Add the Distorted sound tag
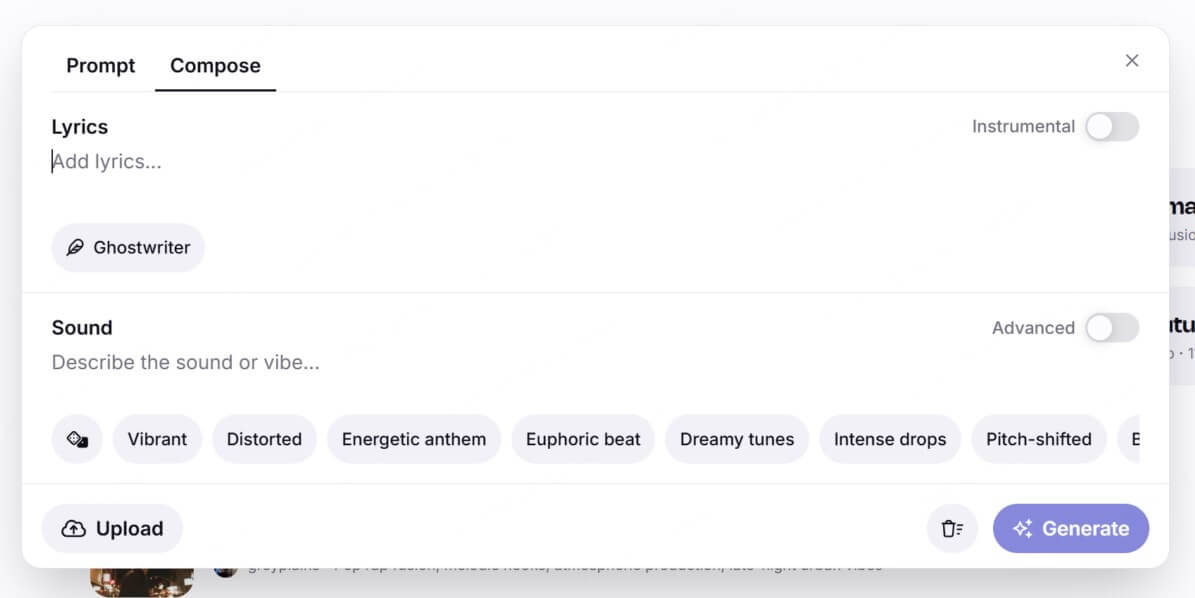The image size is (1195, 598). click(264, 440)
